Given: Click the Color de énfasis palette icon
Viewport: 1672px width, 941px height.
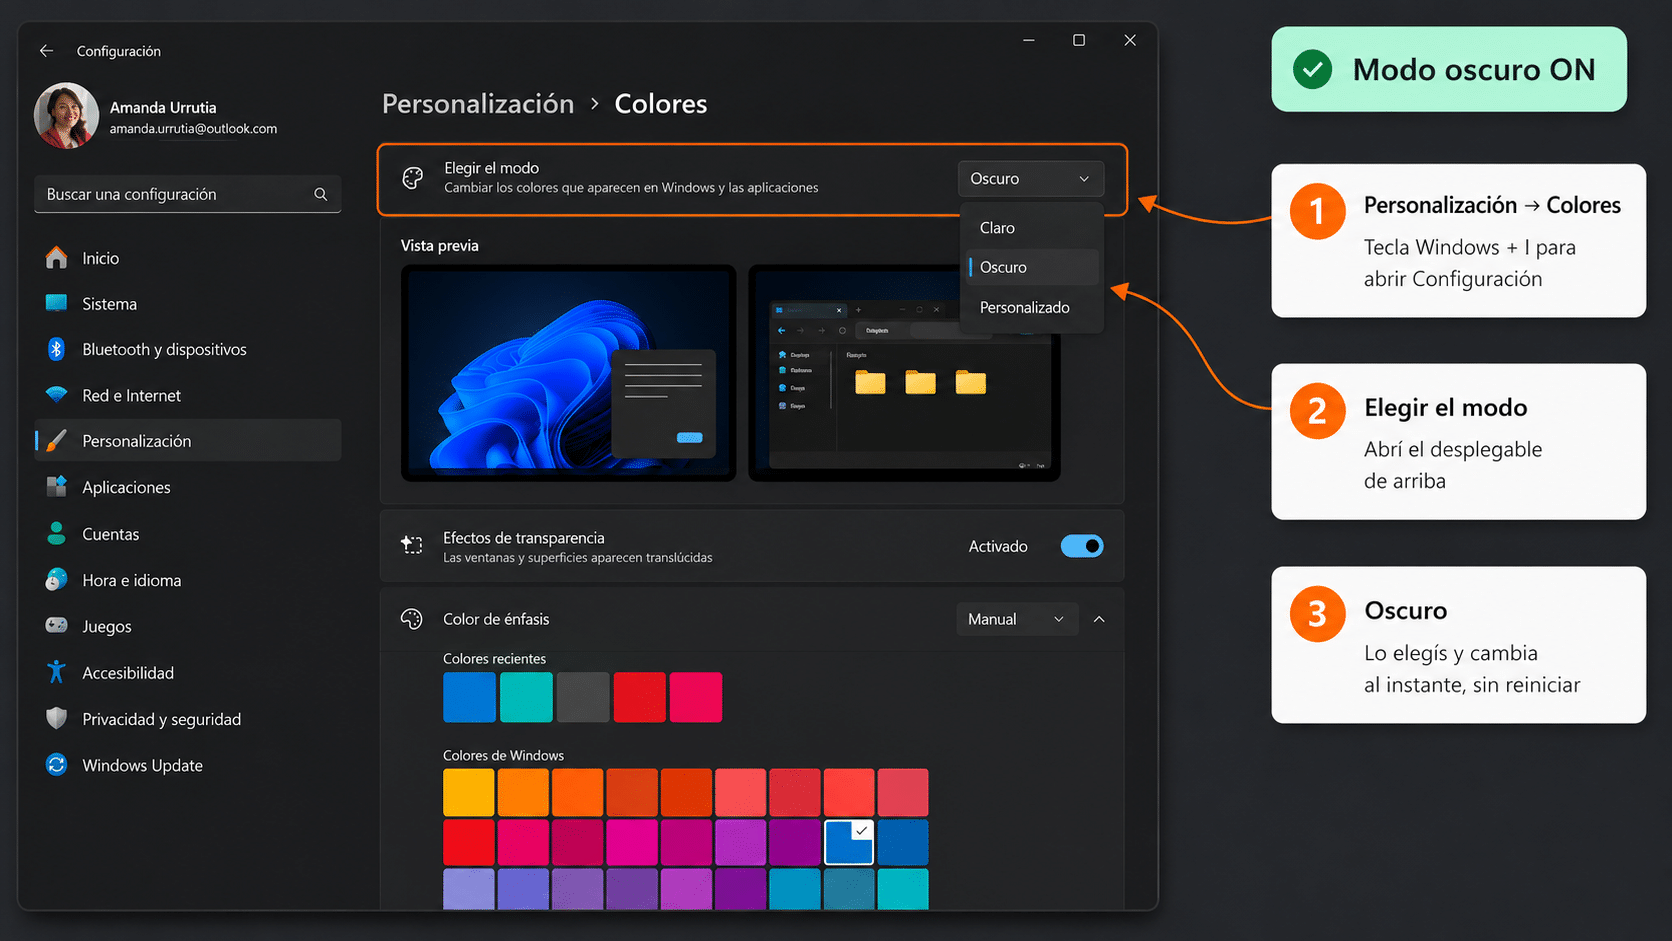Looking at the screenshot, I should coord(412,619).
